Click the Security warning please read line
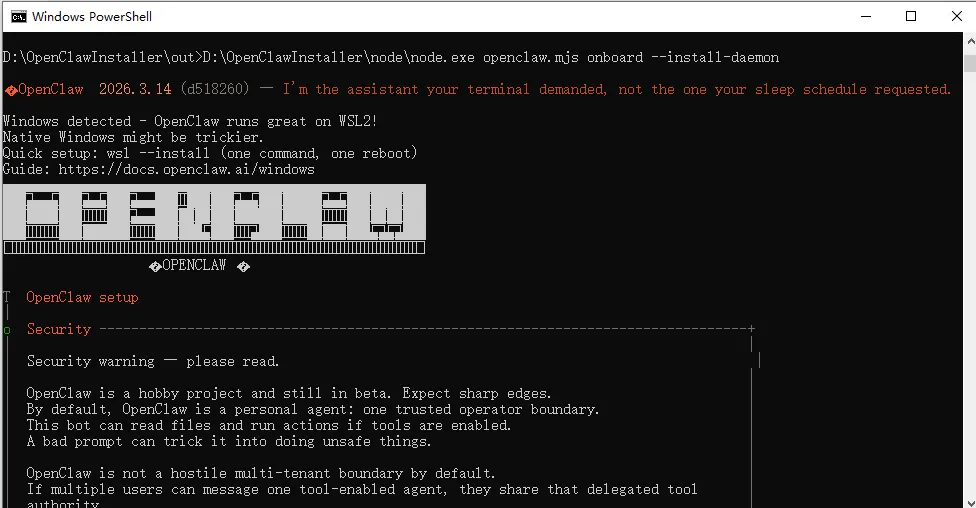The width and height of the screenshot is (976, 508). point(153,361)
